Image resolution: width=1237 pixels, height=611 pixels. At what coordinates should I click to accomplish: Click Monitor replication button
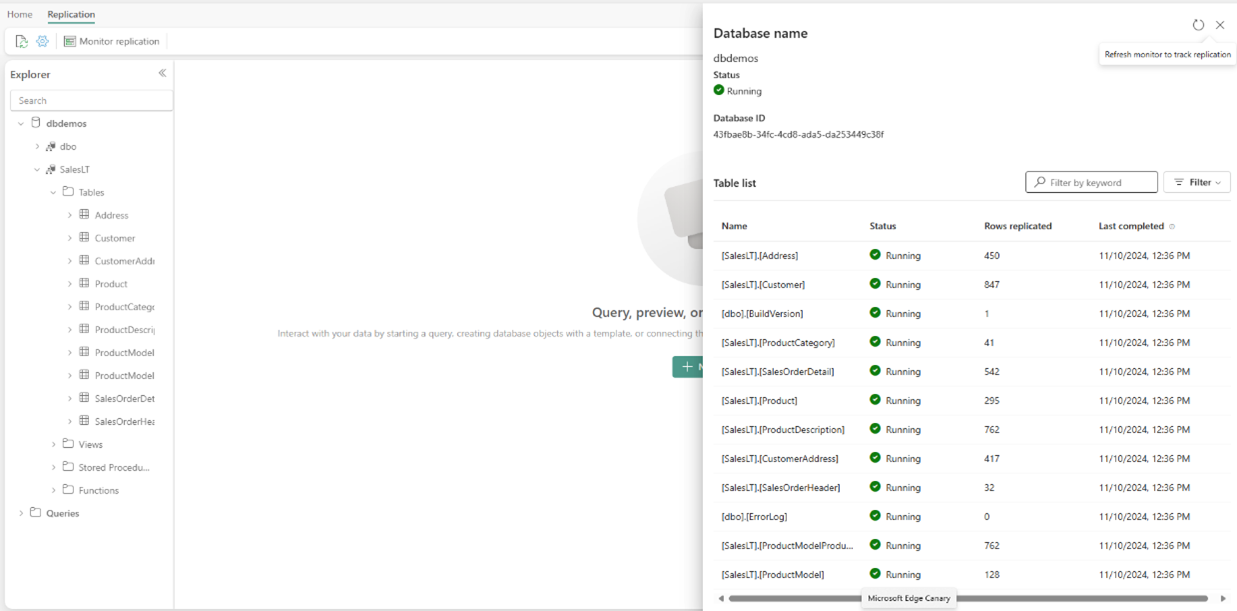(112, 41)
